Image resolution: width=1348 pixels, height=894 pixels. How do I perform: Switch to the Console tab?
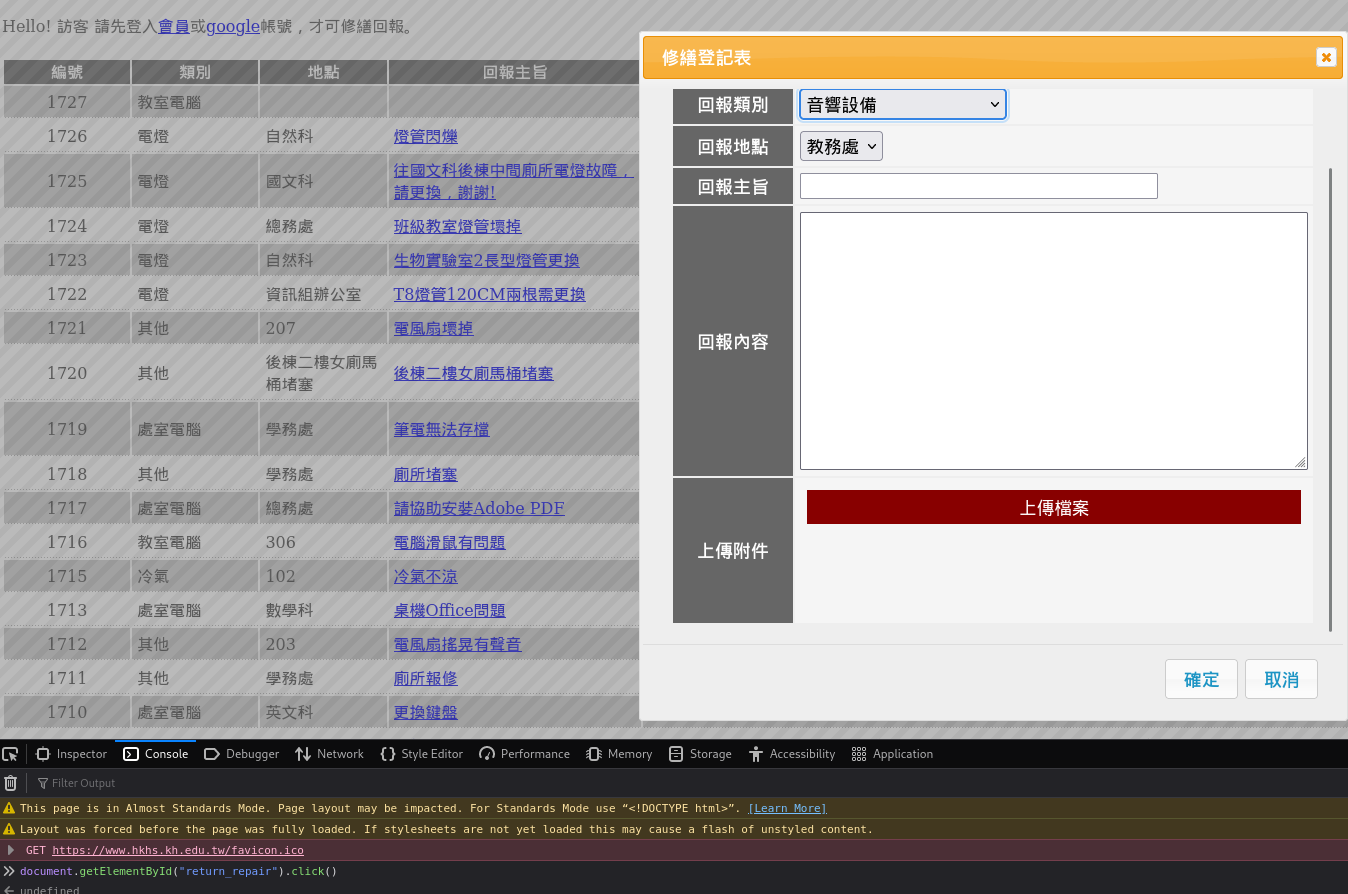tap(156, 754)
